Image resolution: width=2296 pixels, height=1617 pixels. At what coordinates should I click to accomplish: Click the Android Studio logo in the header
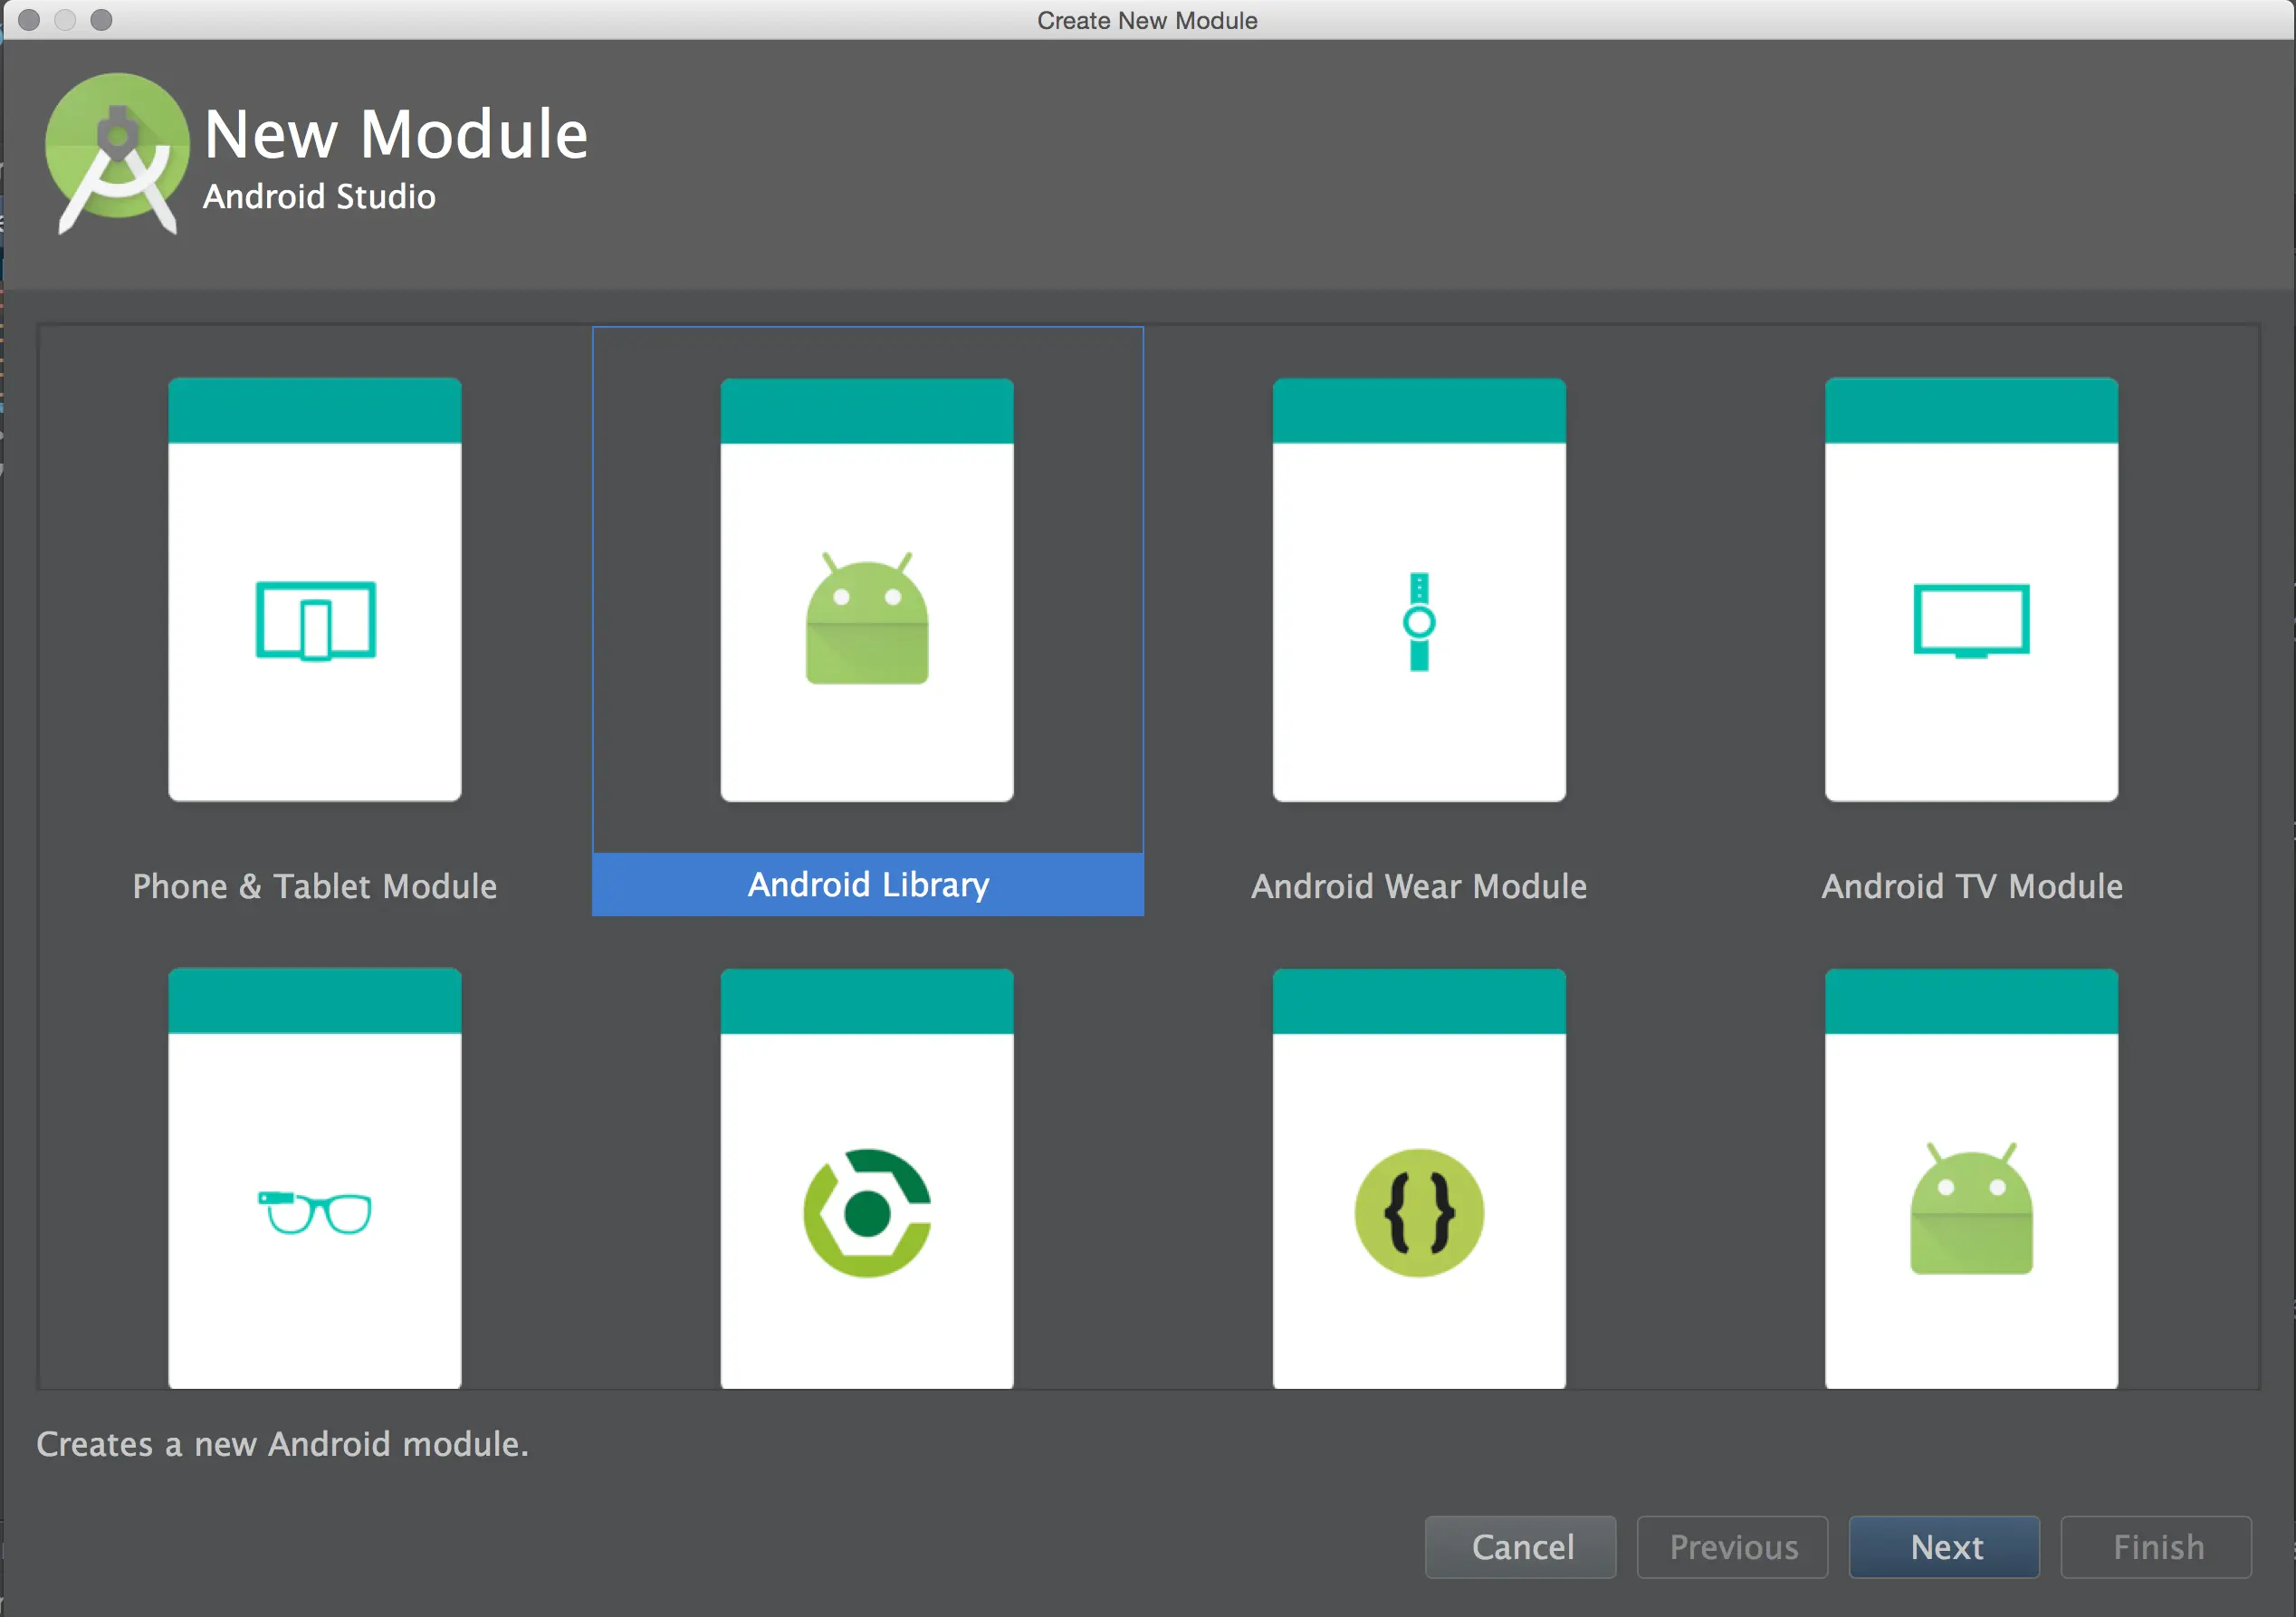[x=116, y=152]
